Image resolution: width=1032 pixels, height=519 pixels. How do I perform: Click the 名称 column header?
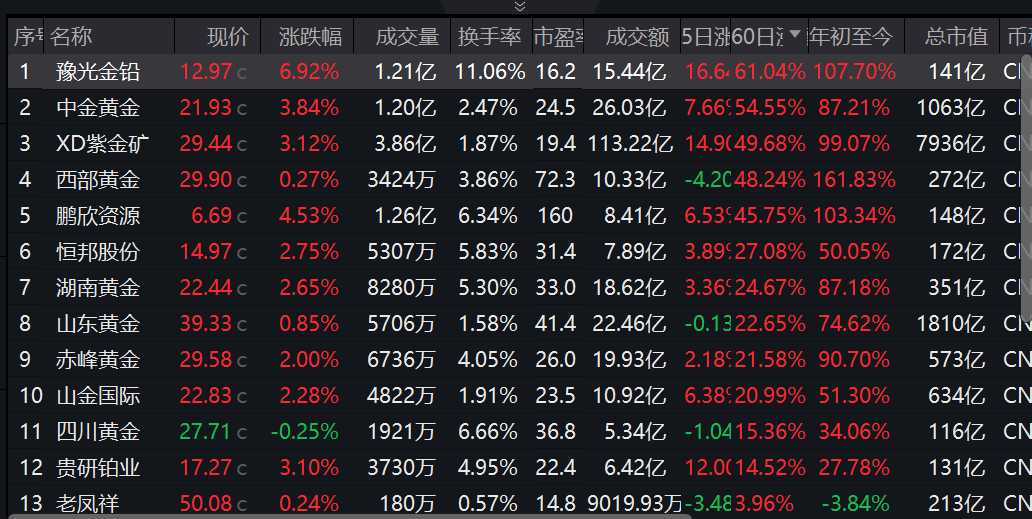pyautogui.click(x=71, y=37)
